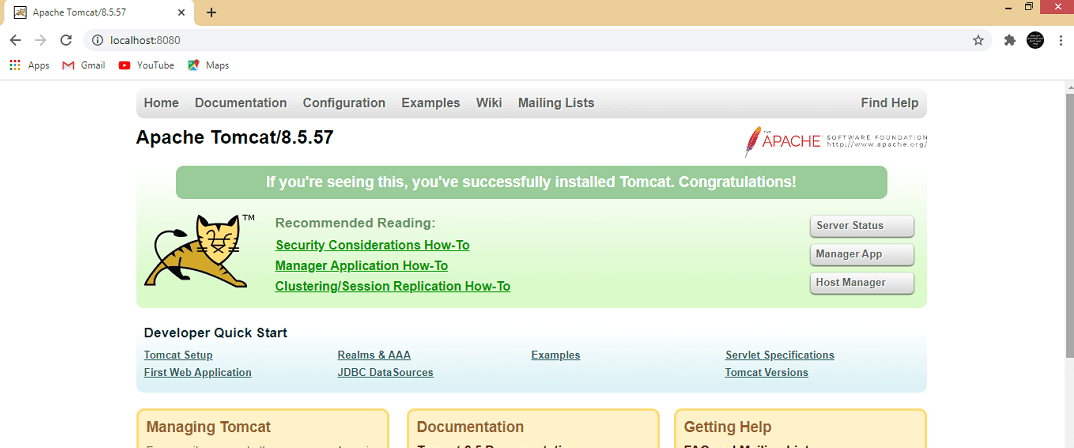
Task: Click the green Congratulations banner text
Action: (531, 182)
